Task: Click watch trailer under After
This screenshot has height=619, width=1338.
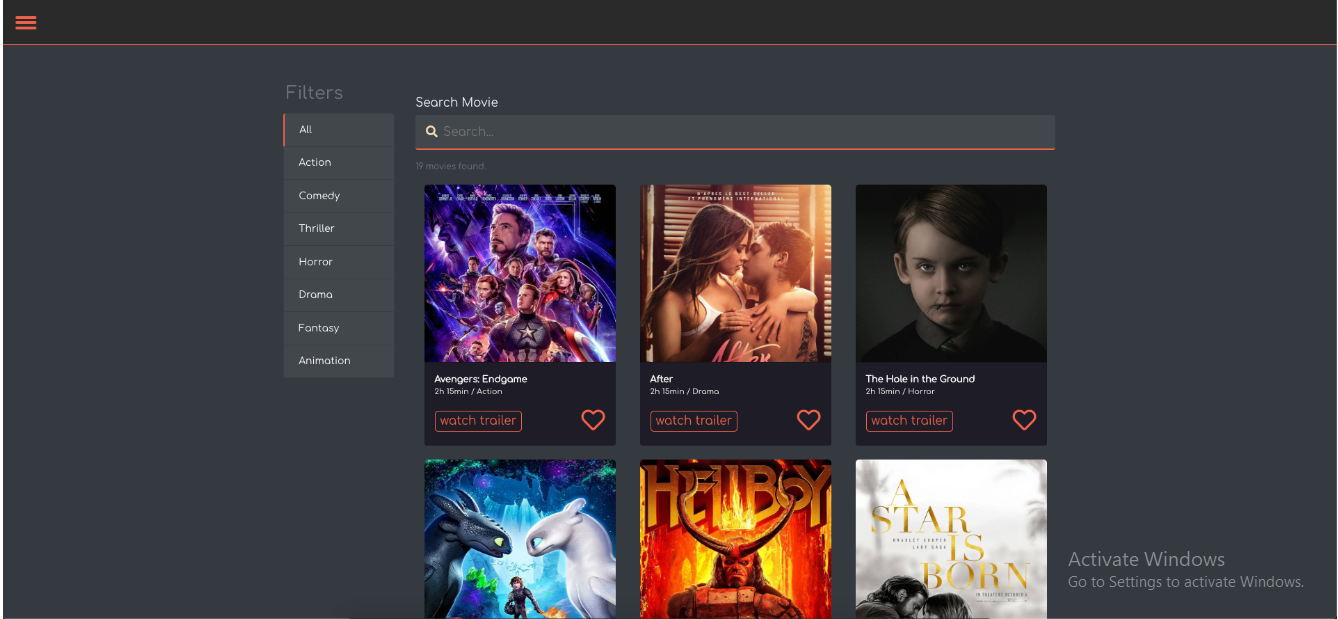Action: tap(693, 421)
